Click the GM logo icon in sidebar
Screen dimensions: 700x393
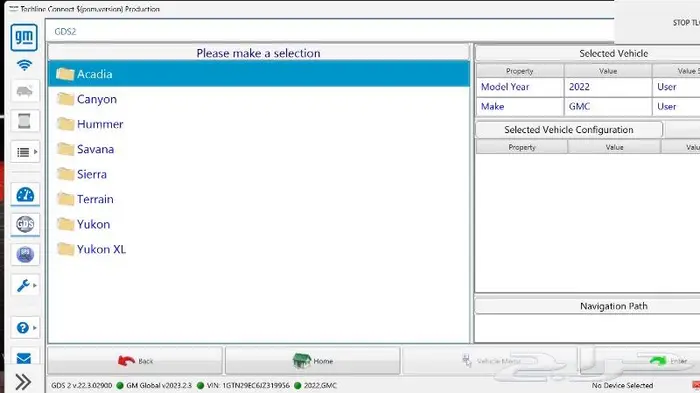[x=24, y=38]
